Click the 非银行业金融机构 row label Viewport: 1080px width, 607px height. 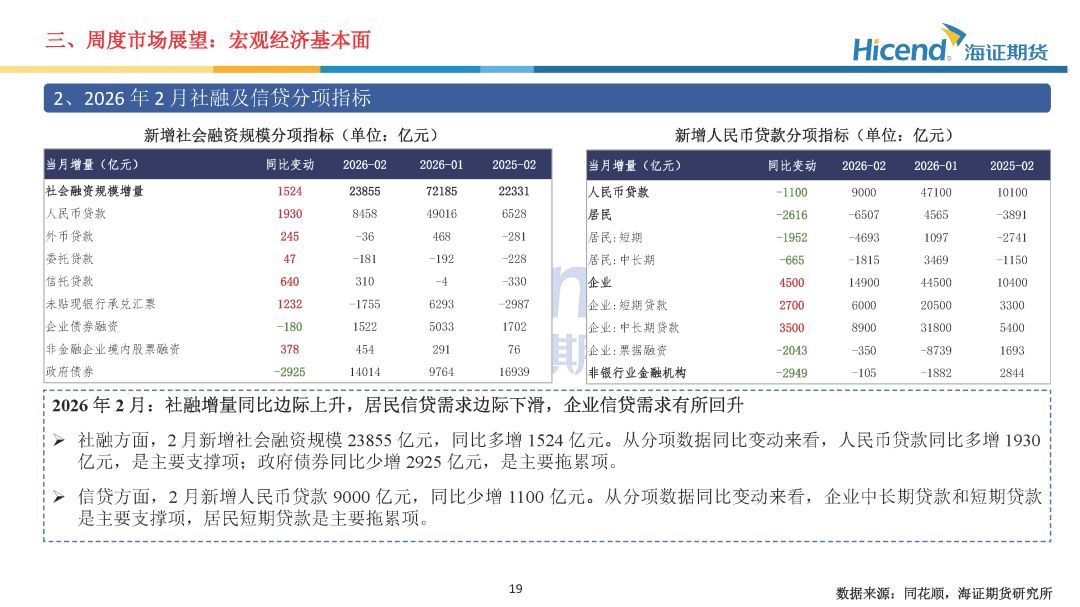637,373
